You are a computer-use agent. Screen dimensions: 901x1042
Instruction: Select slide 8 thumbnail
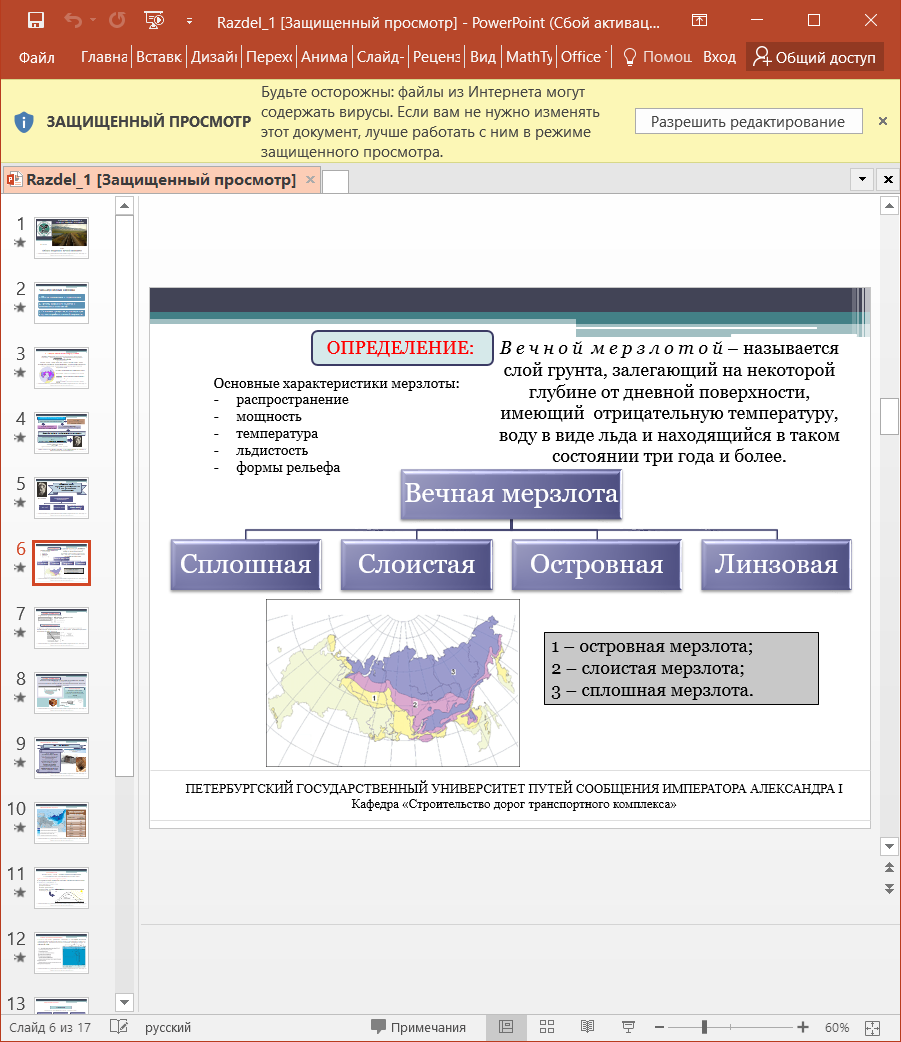61,692
